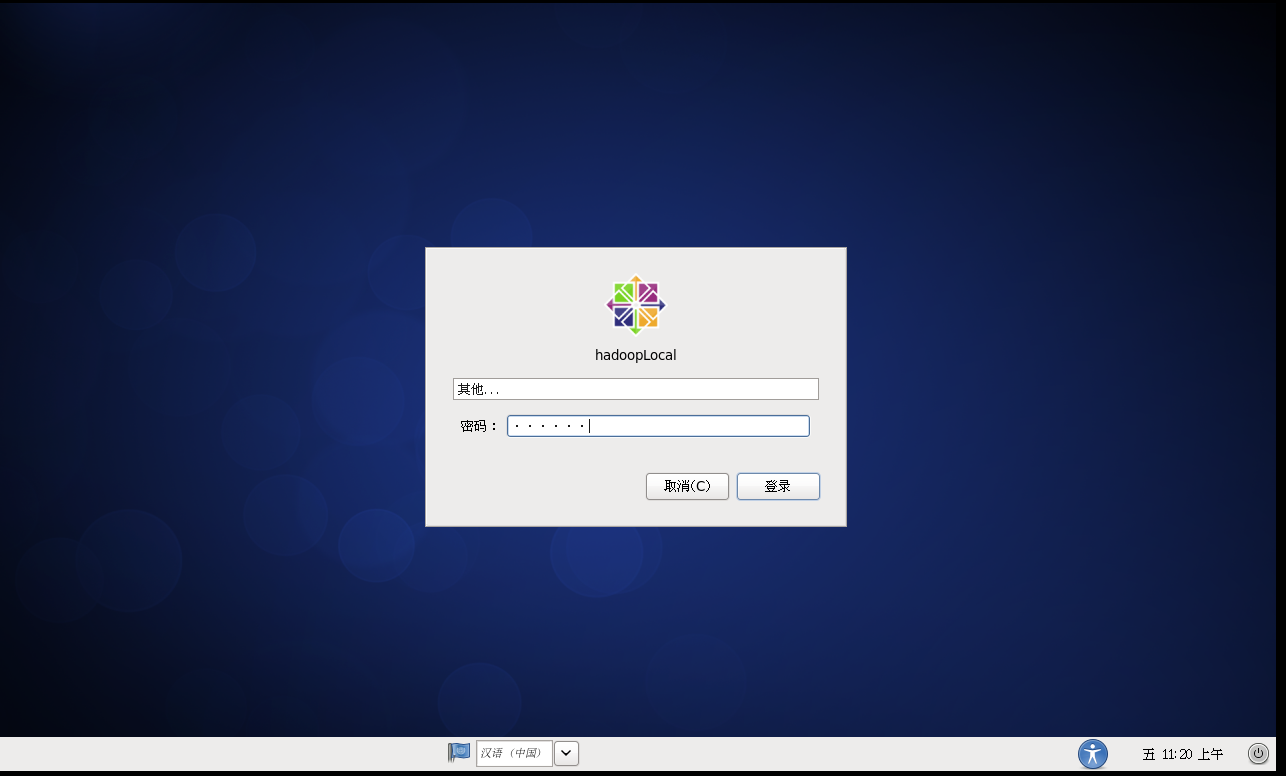Screen dimensions: 1286x776
Task: Click the hadoopLocal hostname label
Action: (636, 355)
